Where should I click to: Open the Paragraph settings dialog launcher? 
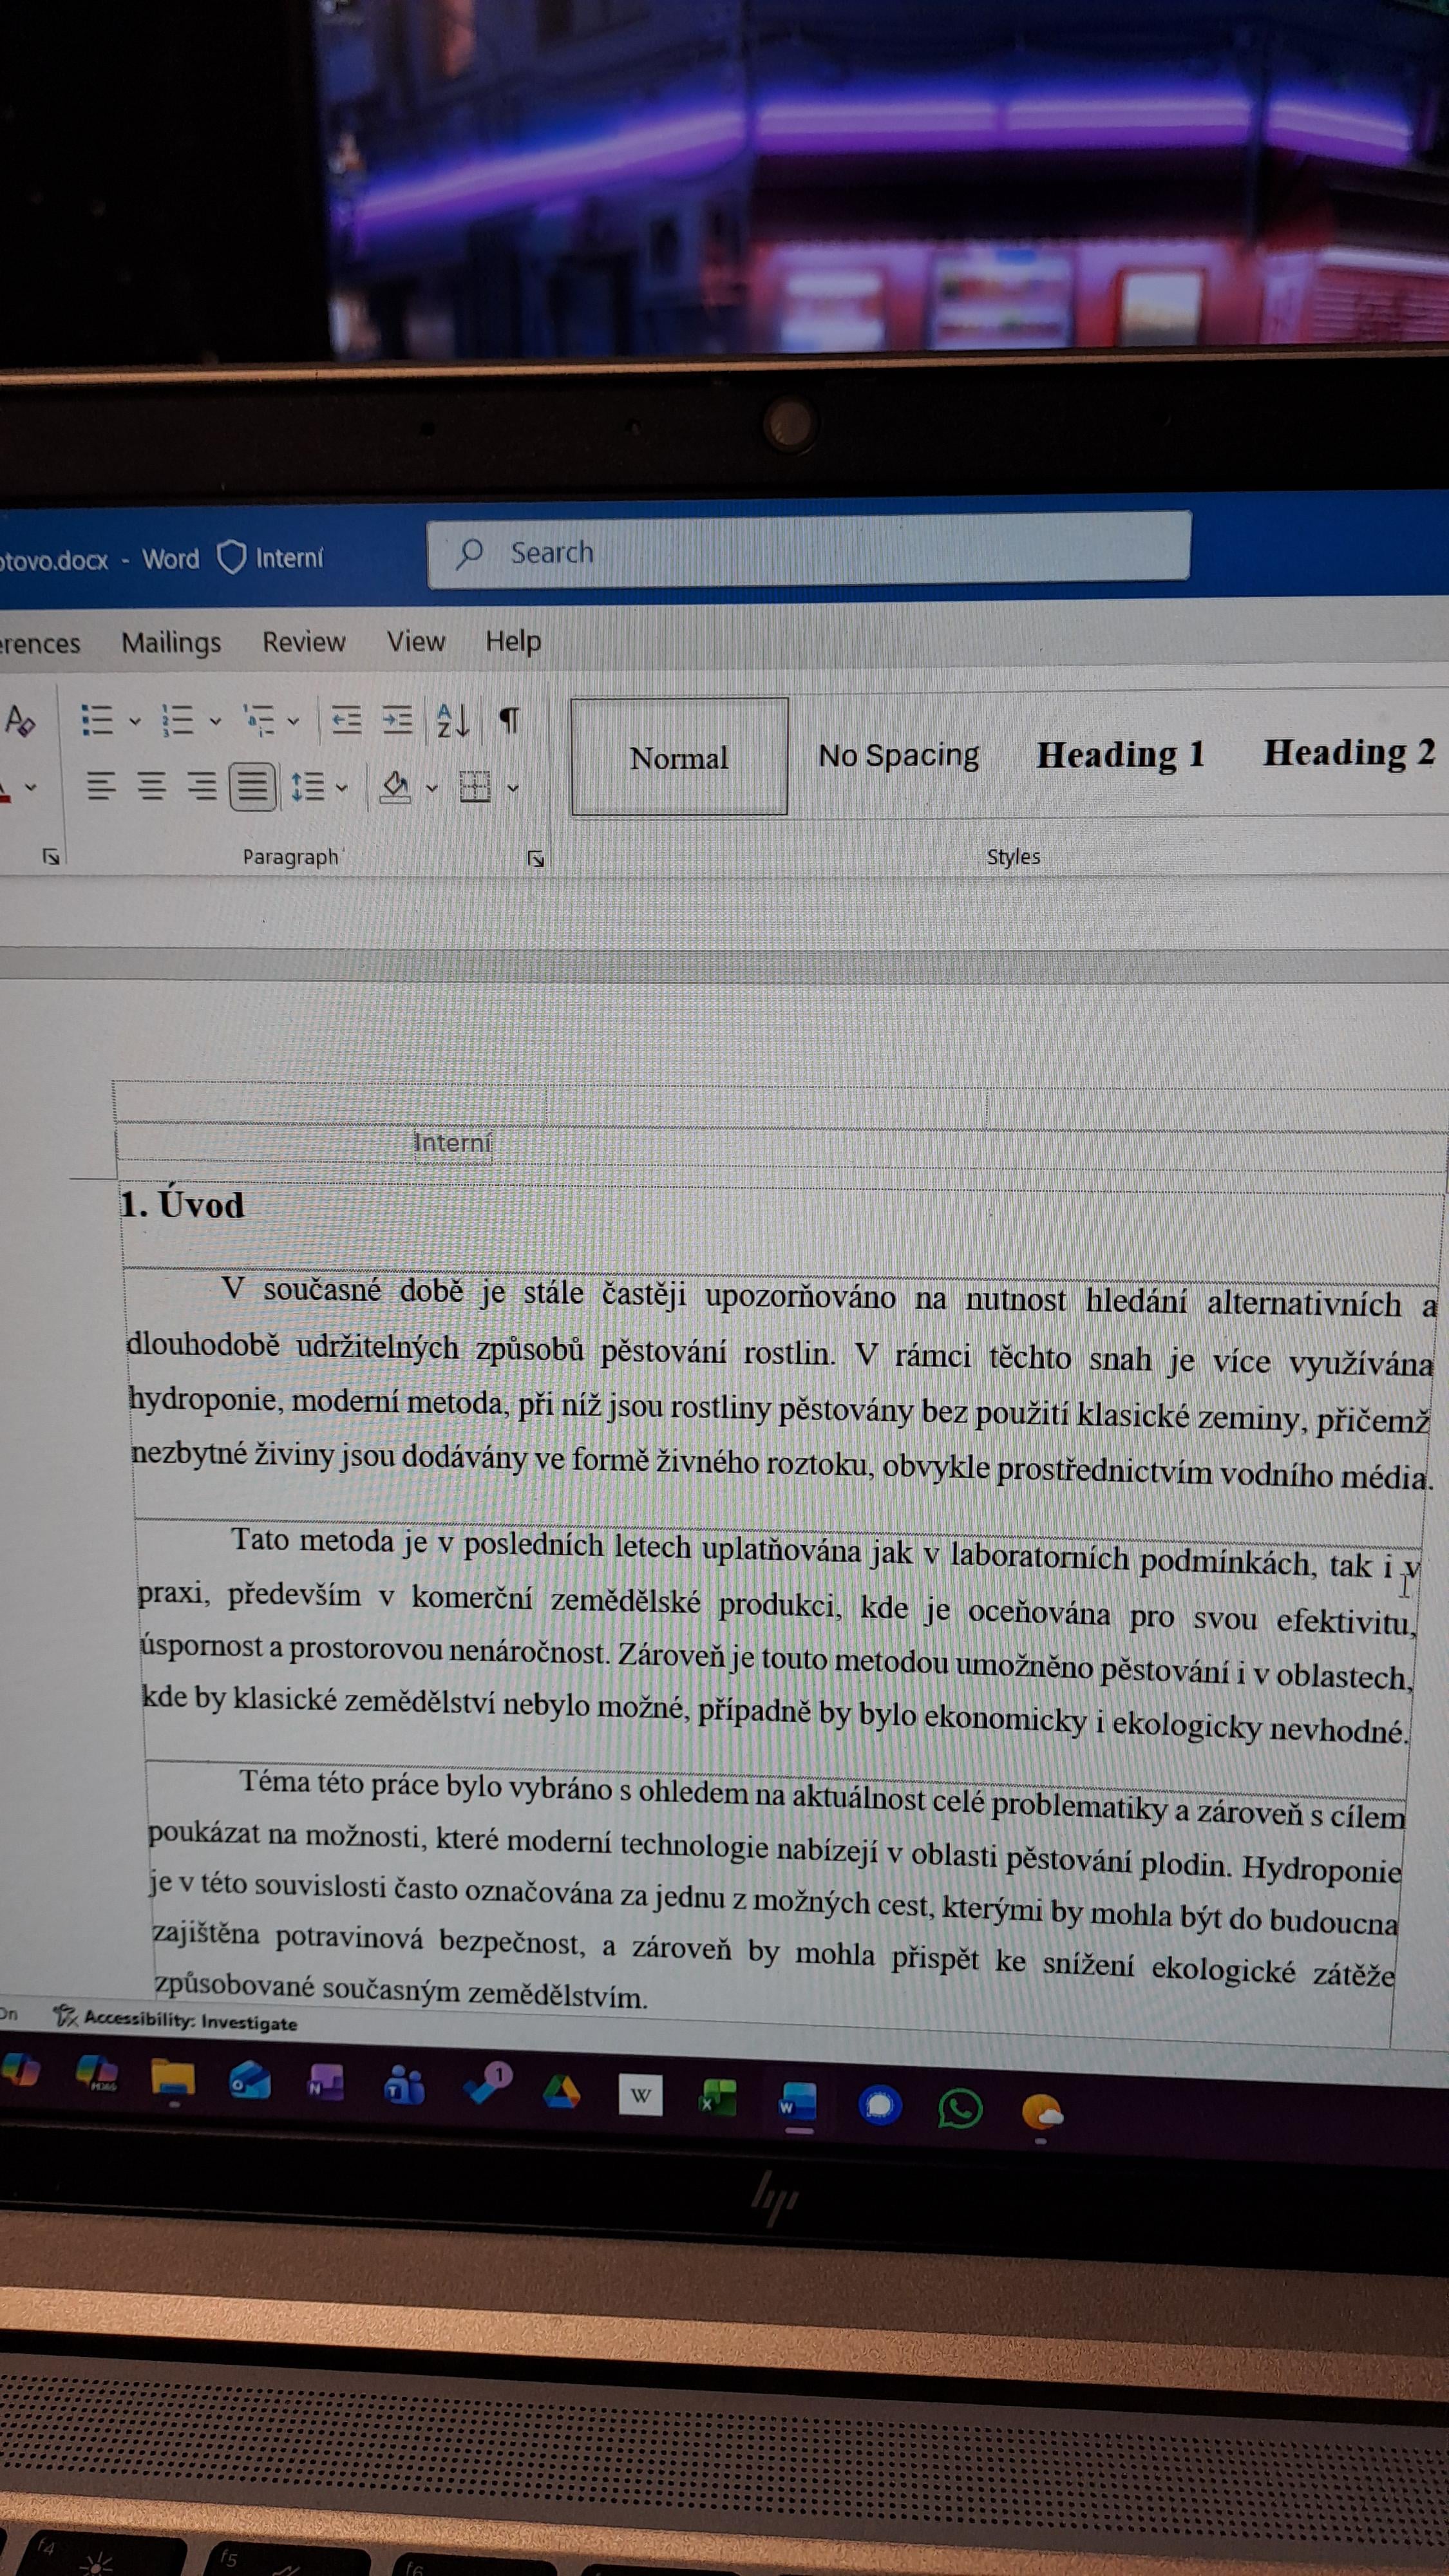tap(535, 858)
